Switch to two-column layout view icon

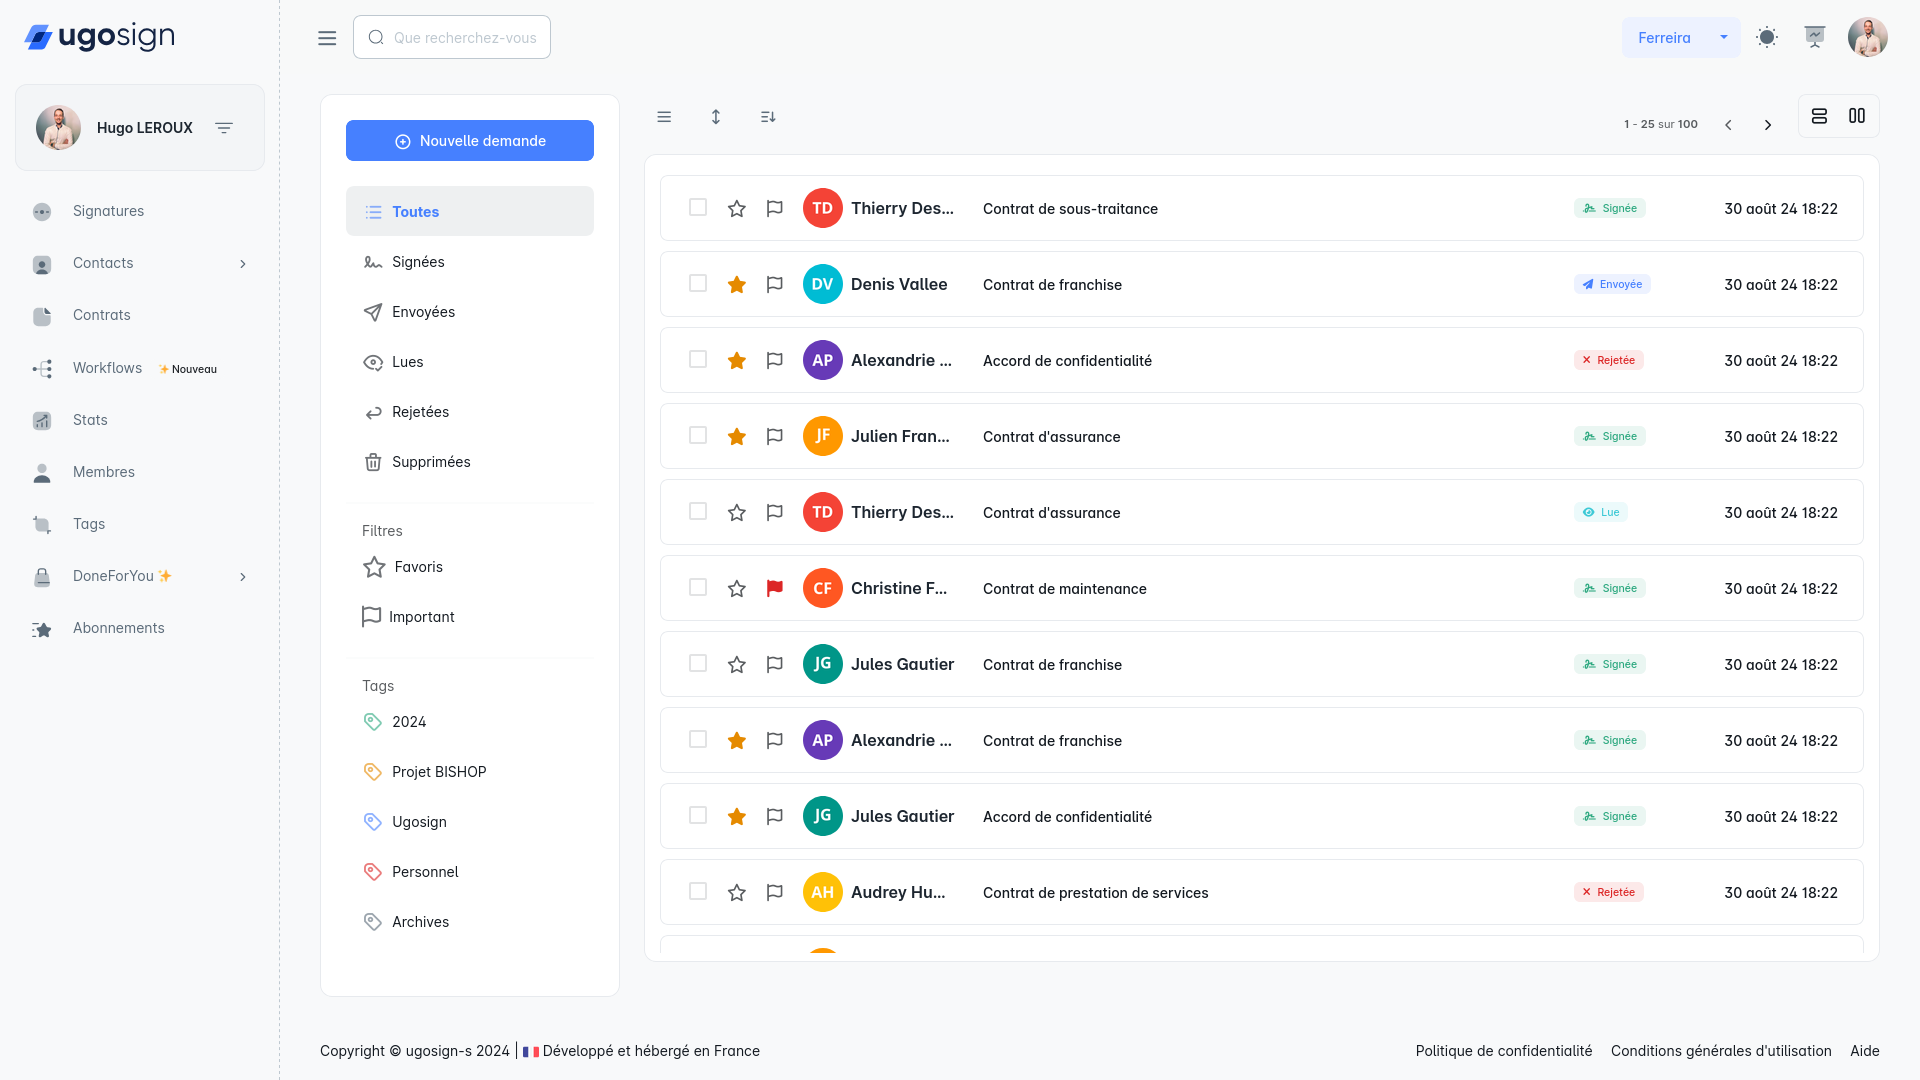[1857, 116]
